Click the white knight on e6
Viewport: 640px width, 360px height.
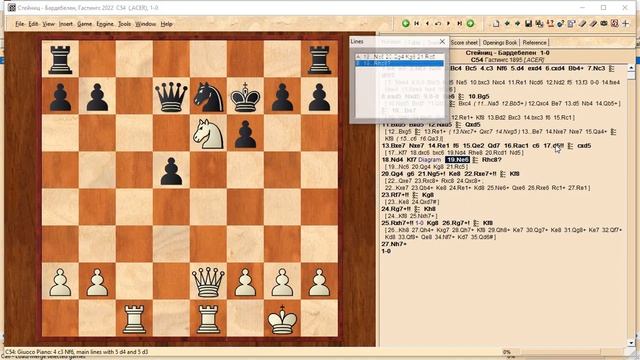click(209, 133)
